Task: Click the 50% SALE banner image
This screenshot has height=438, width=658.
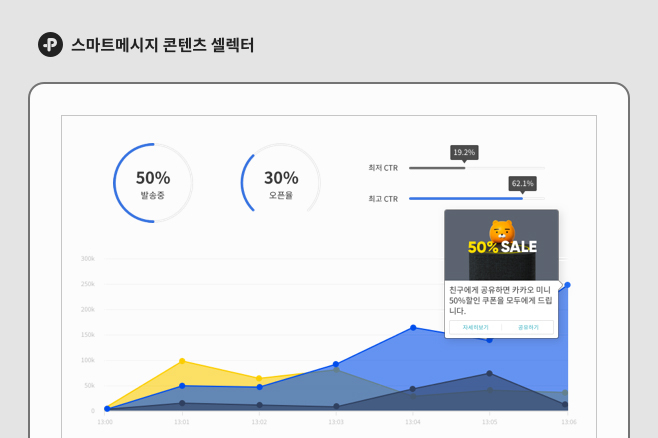Action: (501, 245)
